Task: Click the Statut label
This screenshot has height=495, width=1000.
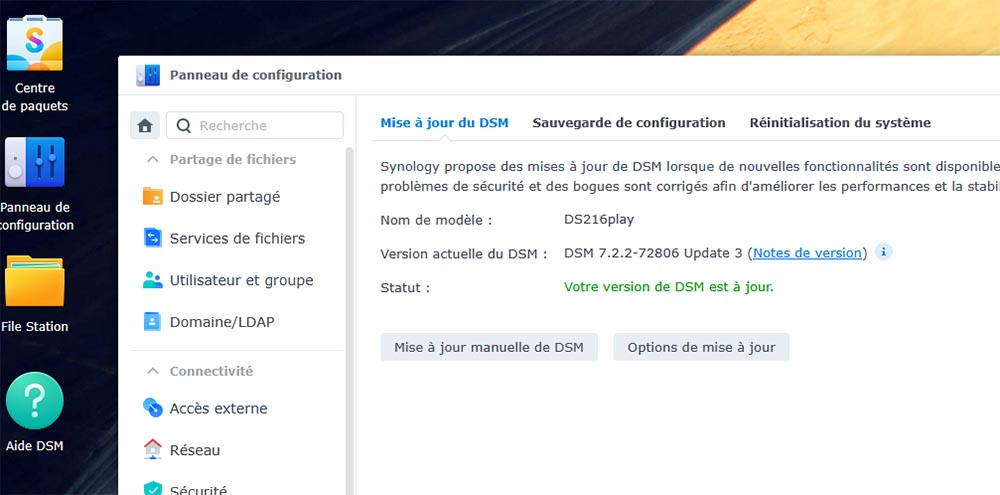Action: 405,288
